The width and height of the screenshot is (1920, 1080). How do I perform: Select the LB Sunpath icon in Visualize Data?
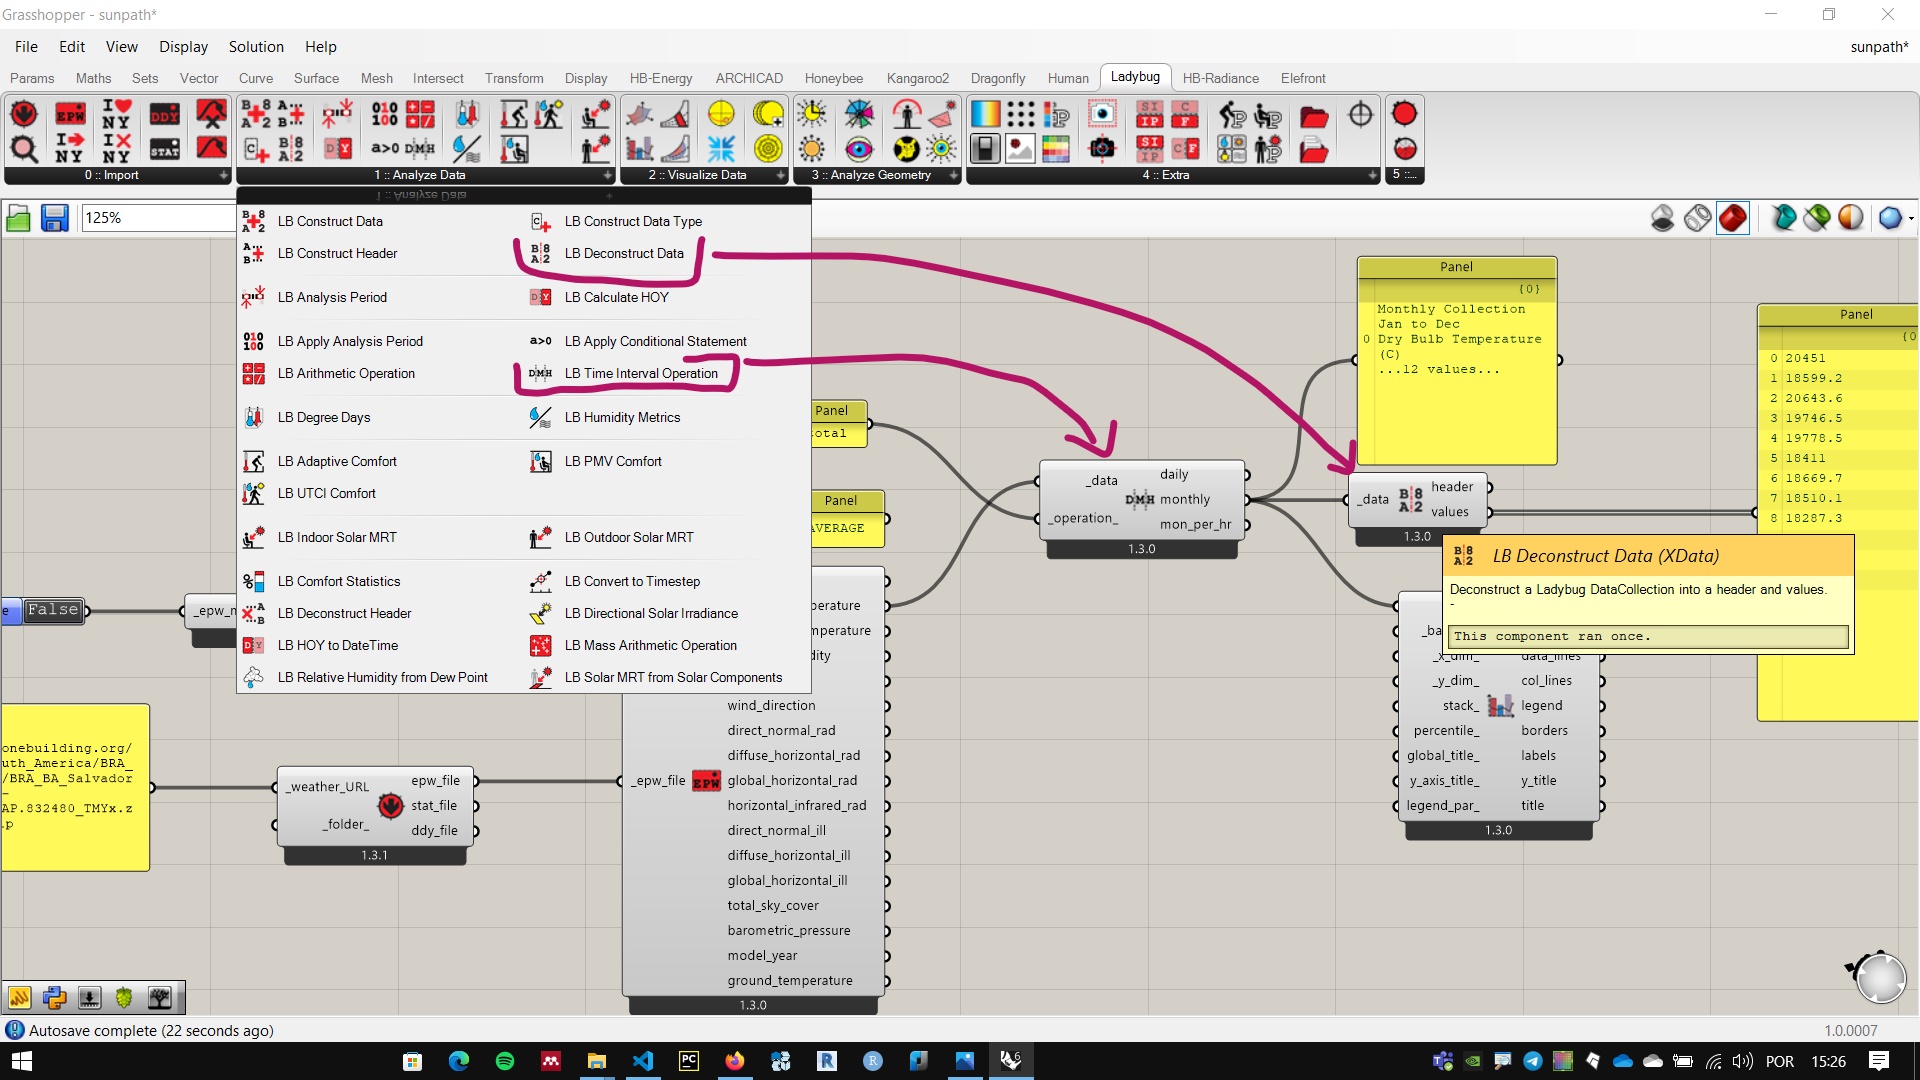(x=721, y=114)
